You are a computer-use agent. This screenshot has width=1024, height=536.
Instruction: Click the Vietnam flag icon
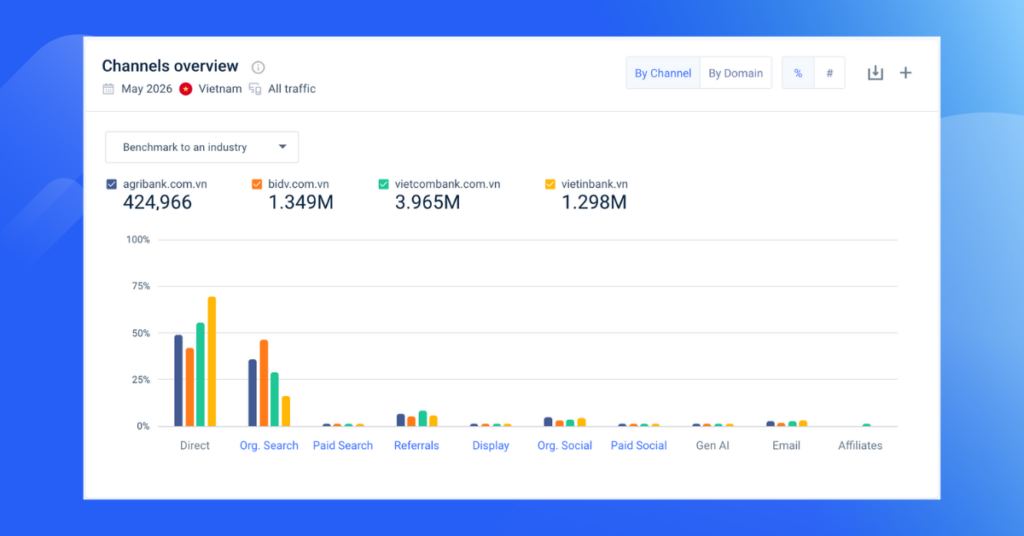click(x=186, y=89)
